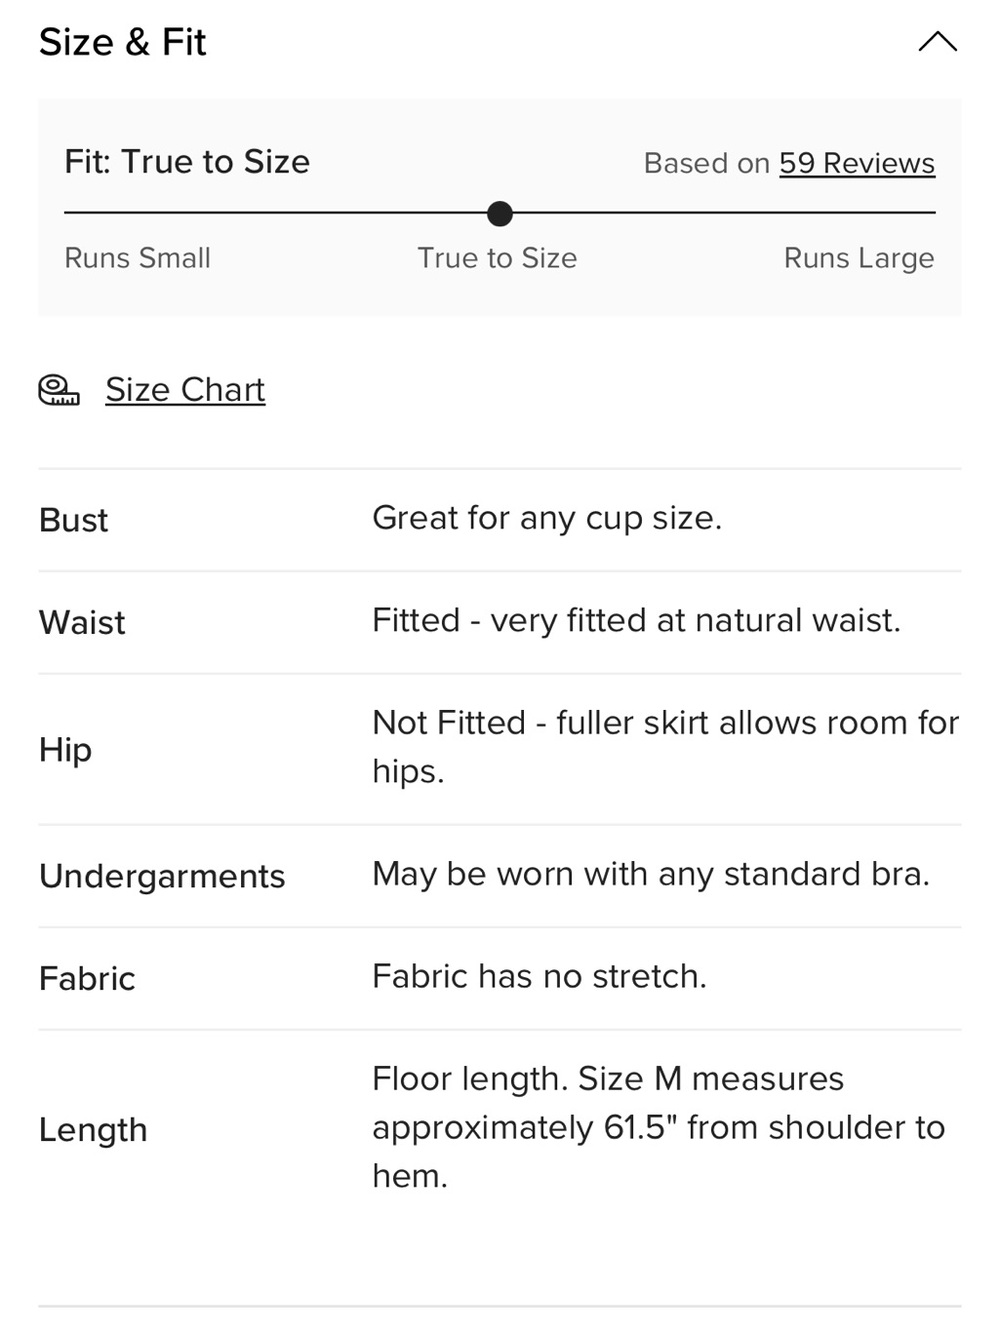Screen dimensions: 1000x1333
Task: Select the Runs Small label
Action: tap(137, 258)
